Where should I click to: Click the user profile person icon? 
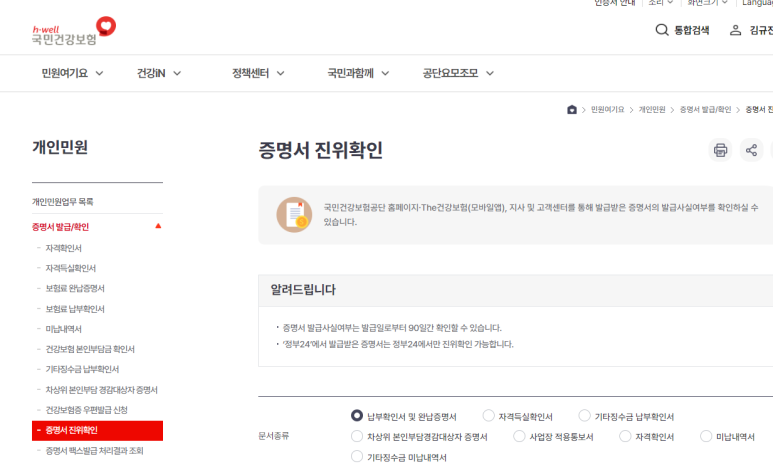(735, 30)
